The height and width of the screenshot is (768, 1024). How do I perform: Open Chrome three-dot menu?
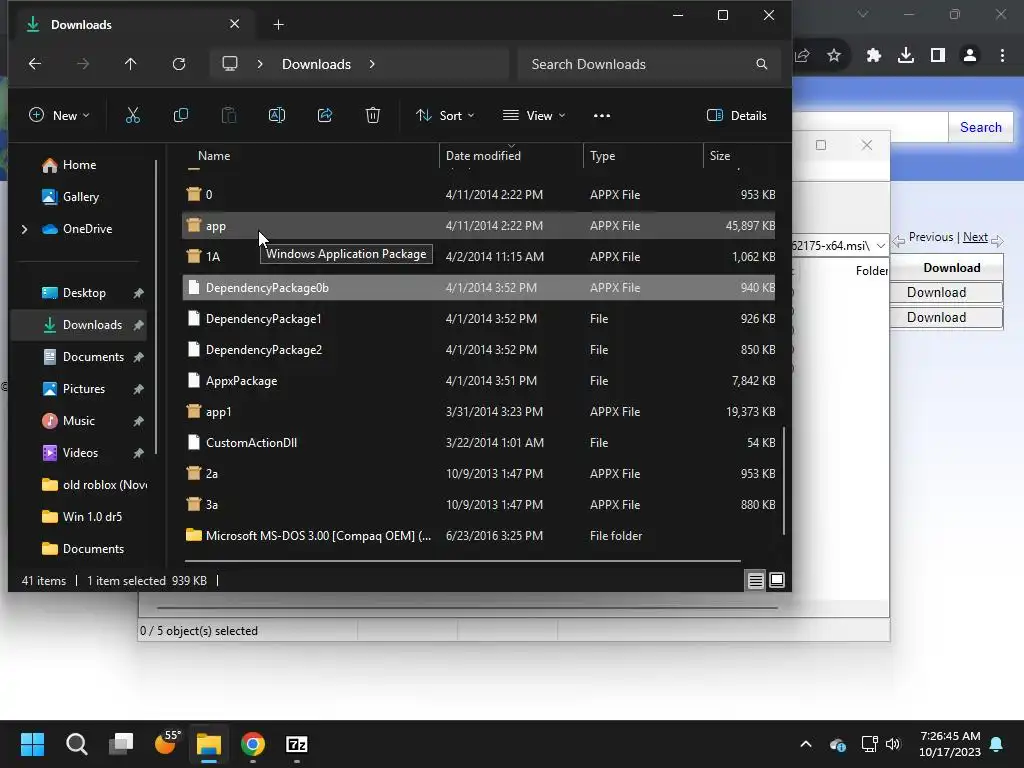click(1002, 56)
